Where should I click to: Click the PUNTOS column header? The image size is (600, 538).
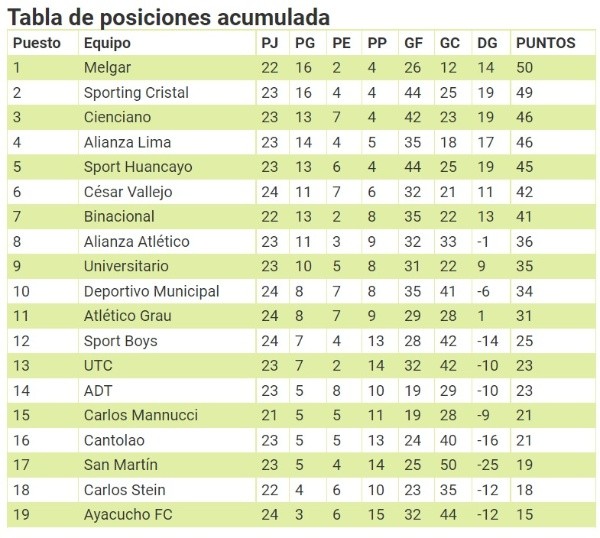pos(545,43)
